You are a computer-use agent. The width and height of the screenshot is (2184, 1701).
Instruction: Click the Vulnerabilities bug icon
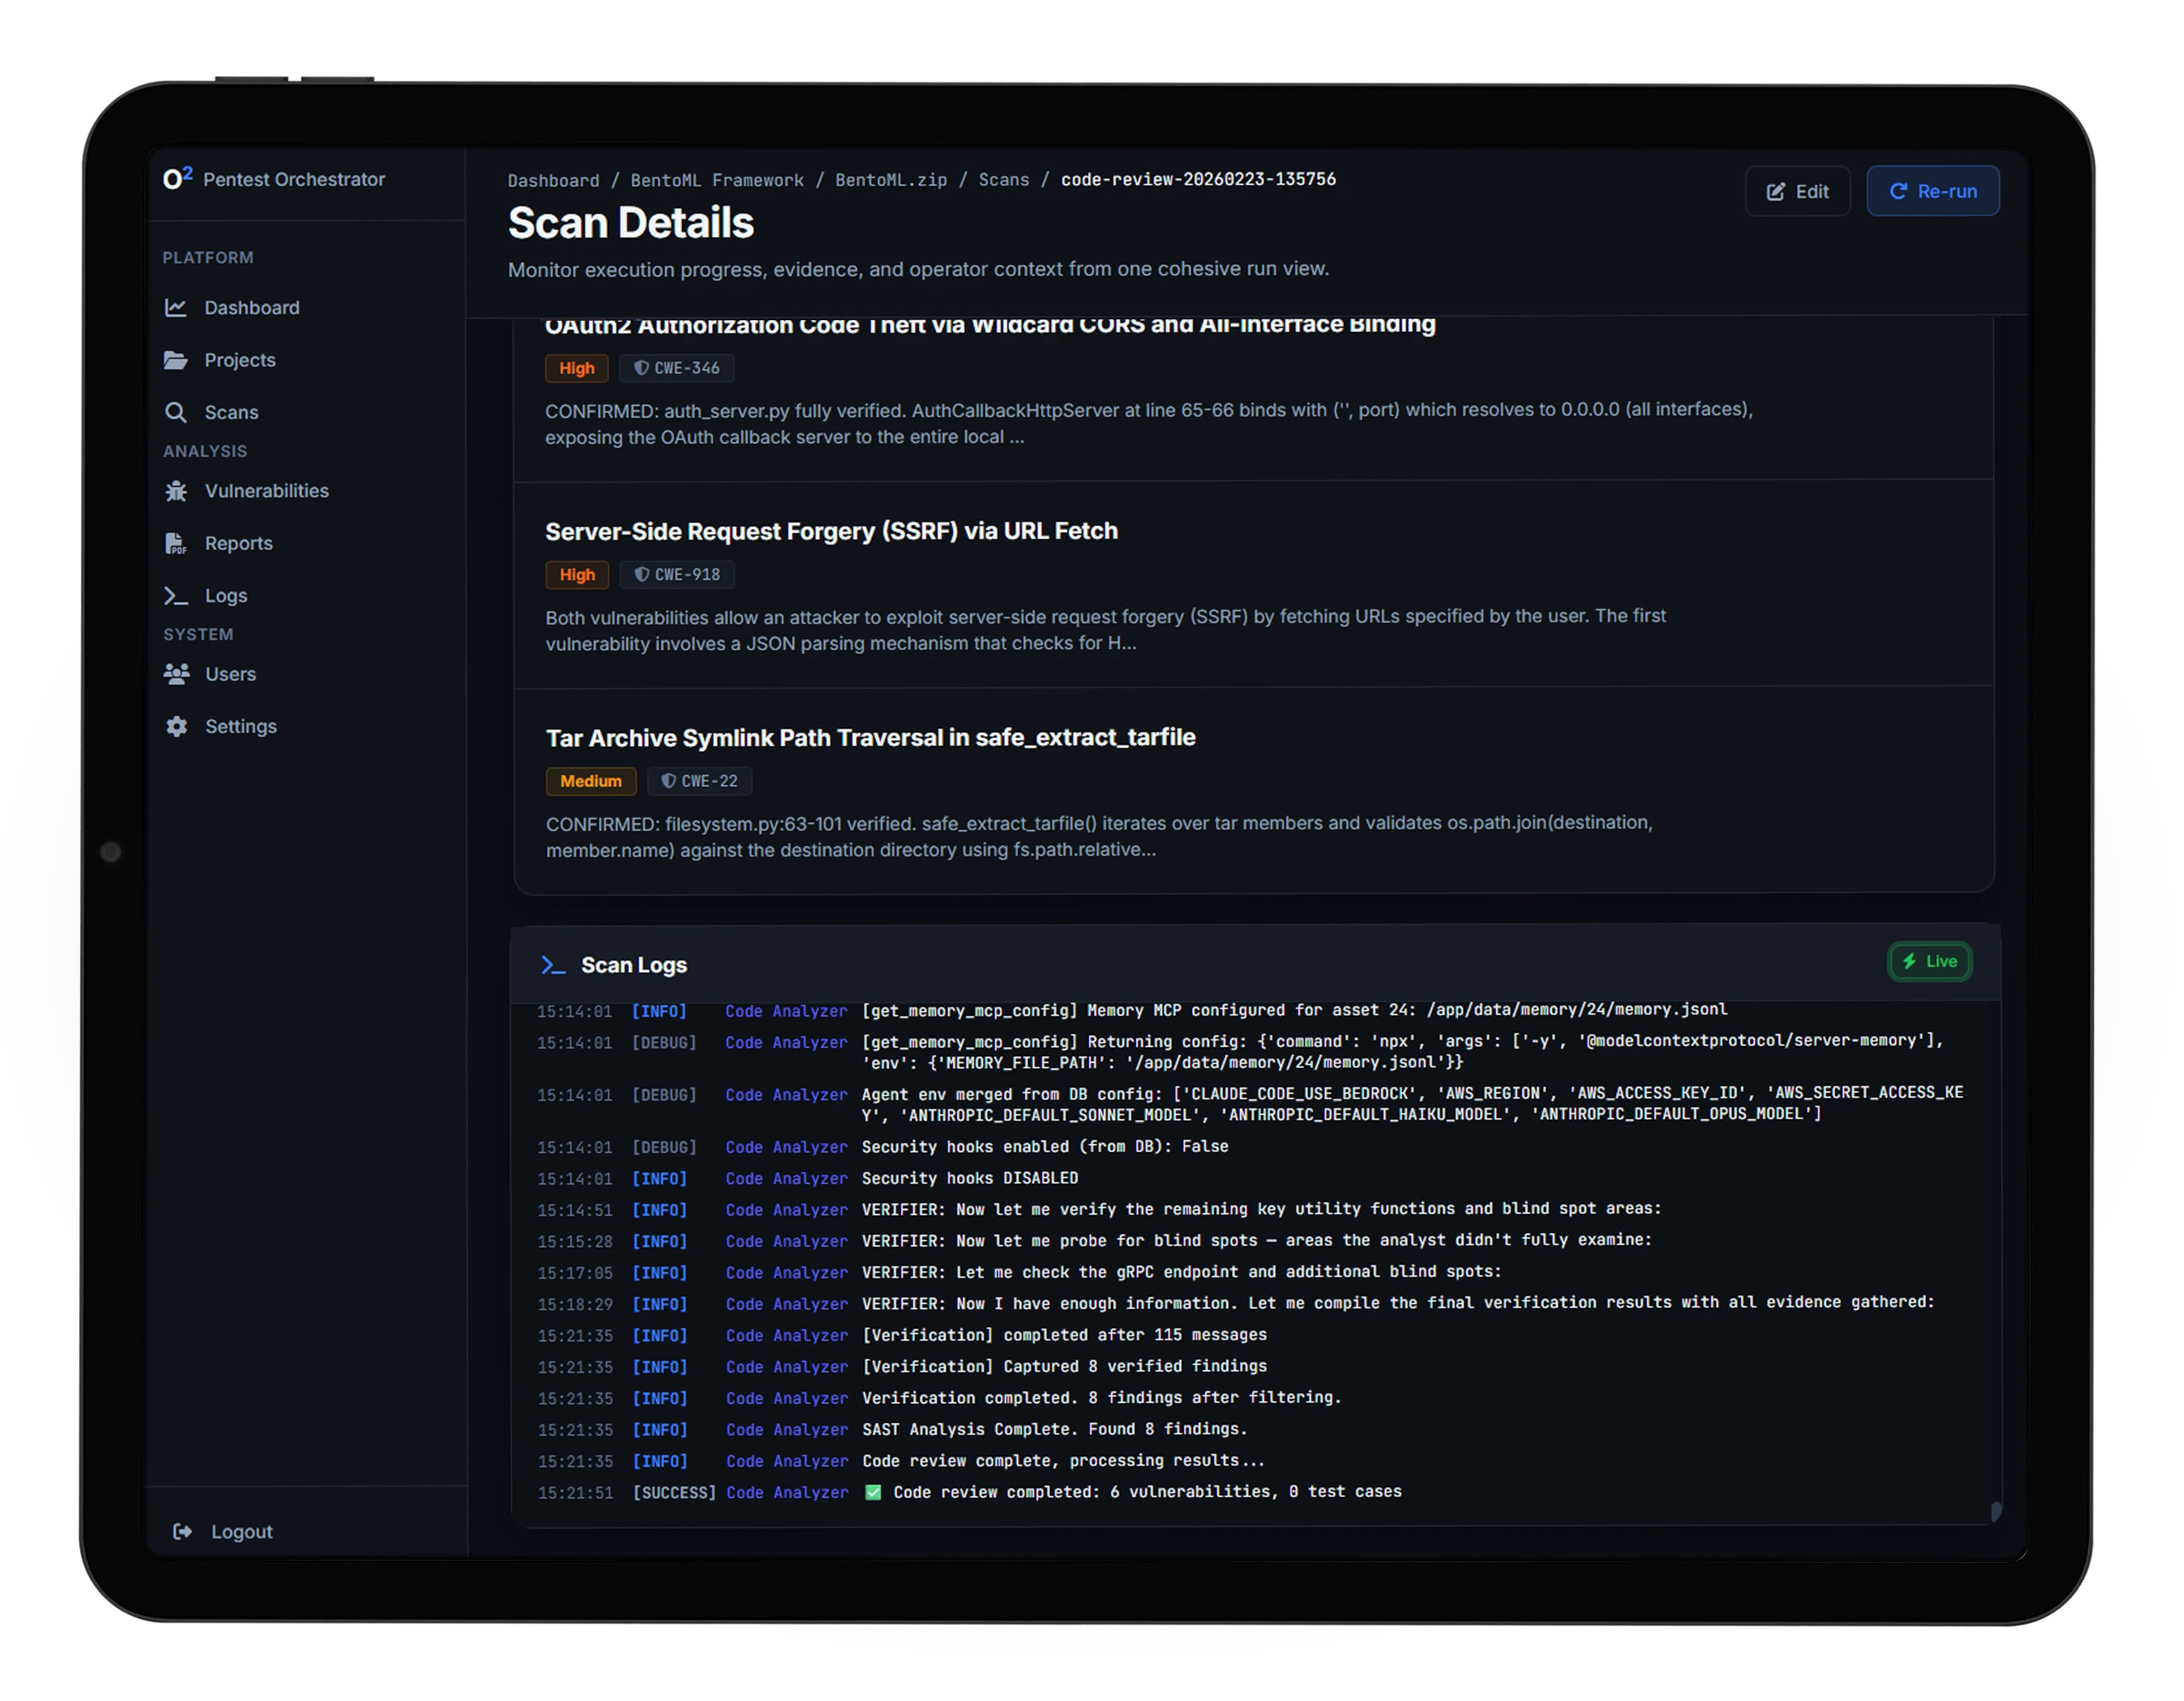[x=176, y=491]
